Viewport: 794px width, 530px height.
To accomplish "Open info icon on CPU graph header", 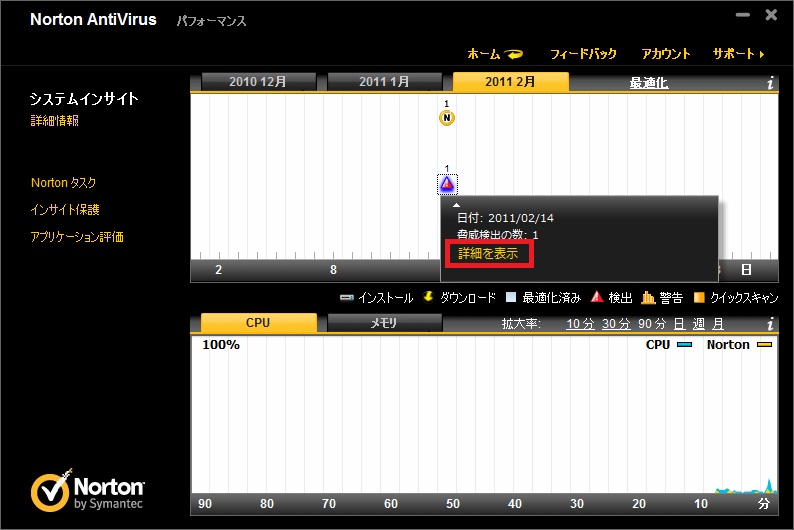I will point(770,324).
